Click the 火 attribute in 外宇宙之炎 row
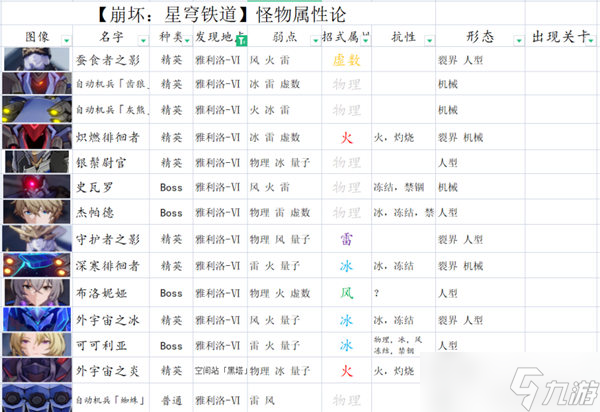This screenshot has width=600, height=412. [346, 371]
